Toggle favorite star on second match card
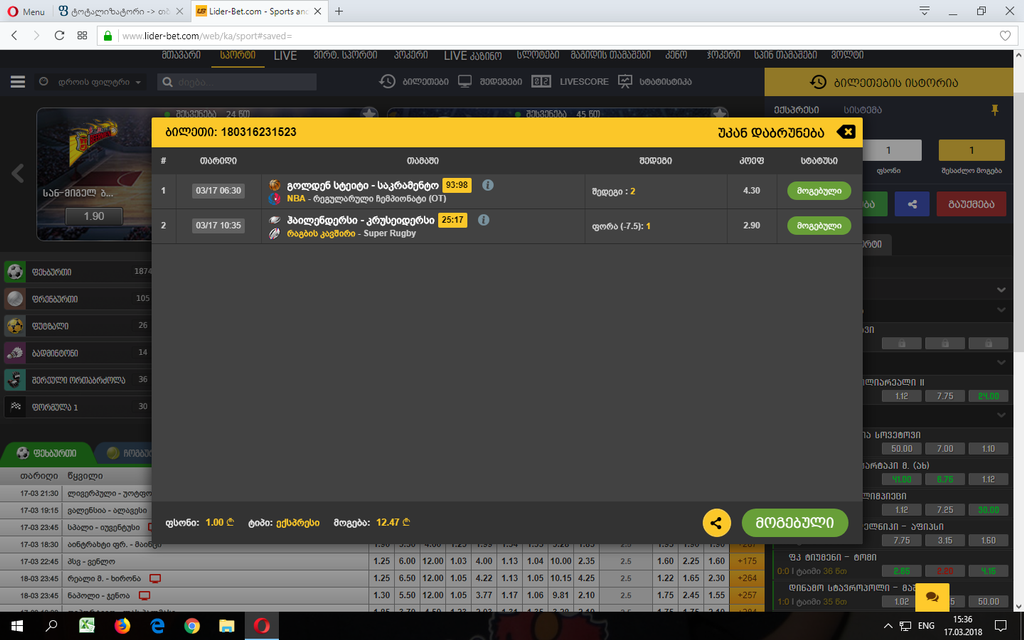Viewport: 1024px width, 640px height. point(720,114)
